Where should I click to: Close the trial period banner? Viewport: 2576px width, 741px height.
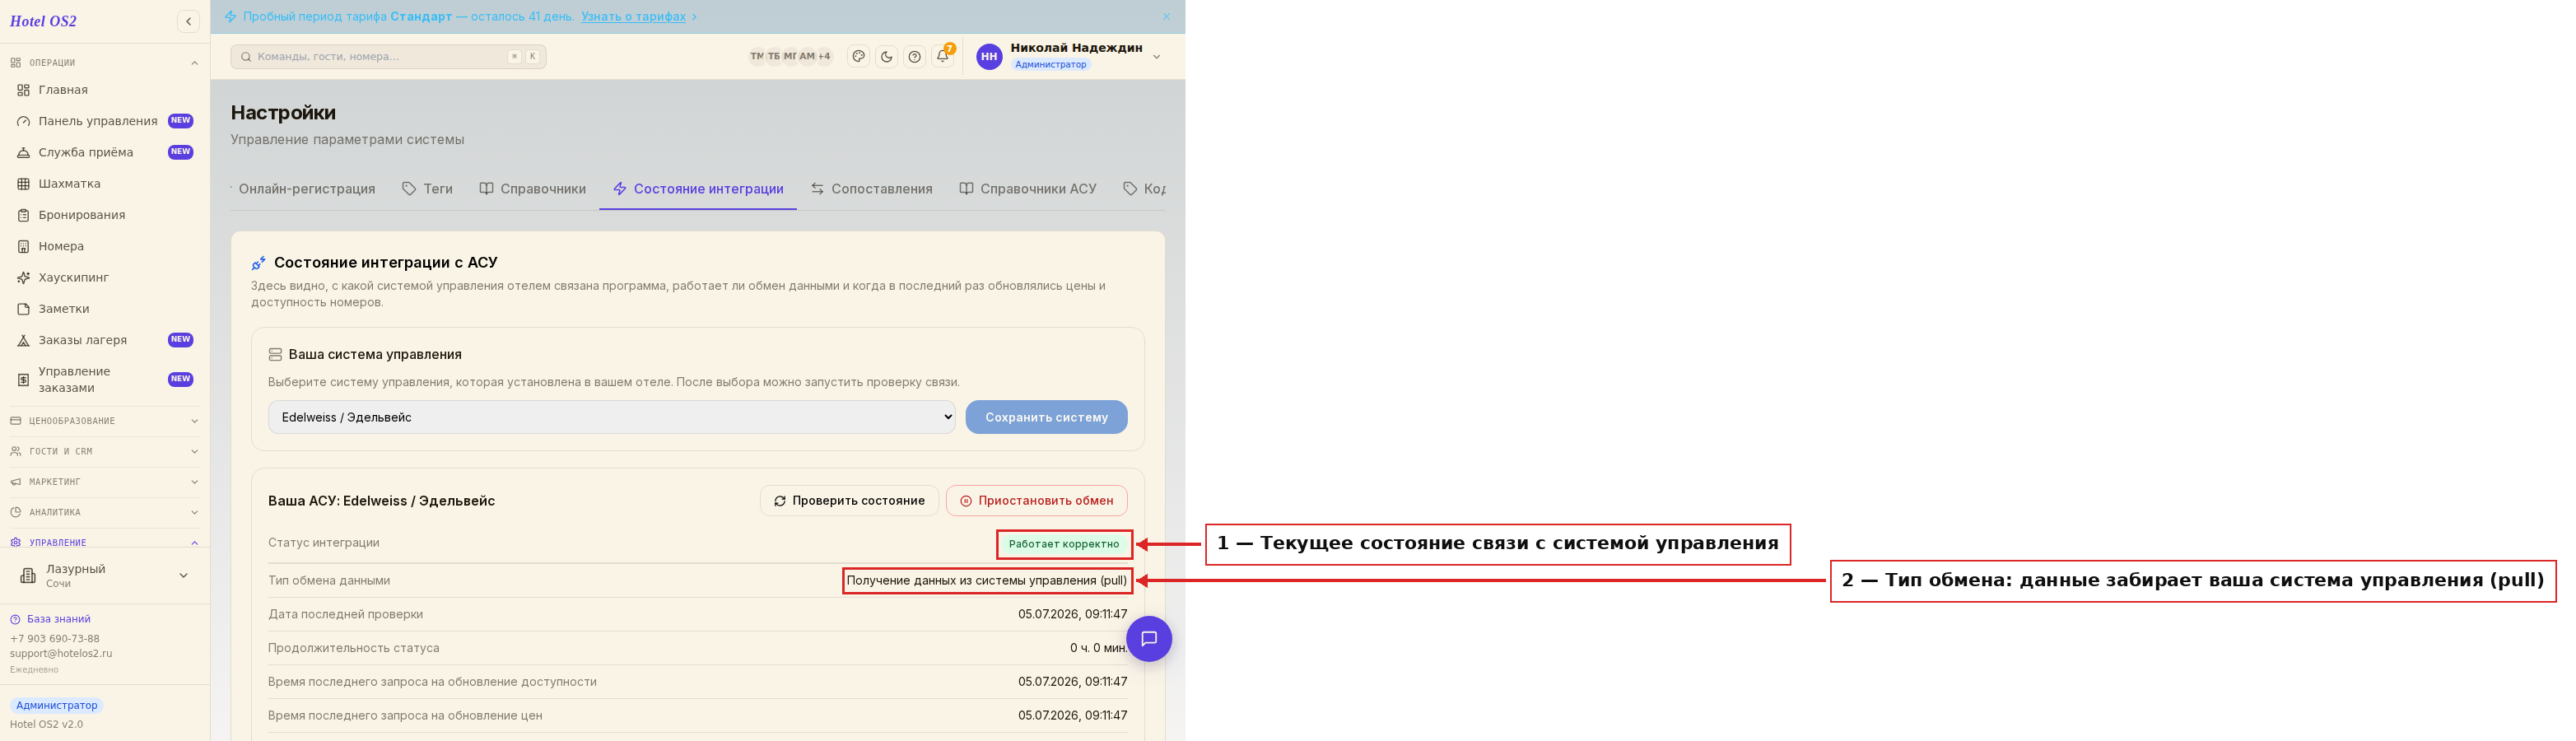click(x=1166, y=16)
